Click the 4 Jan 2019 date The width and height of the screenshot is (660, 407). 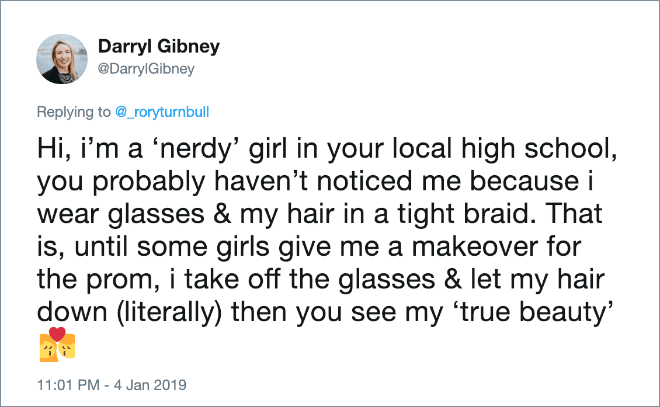point(157,382)
